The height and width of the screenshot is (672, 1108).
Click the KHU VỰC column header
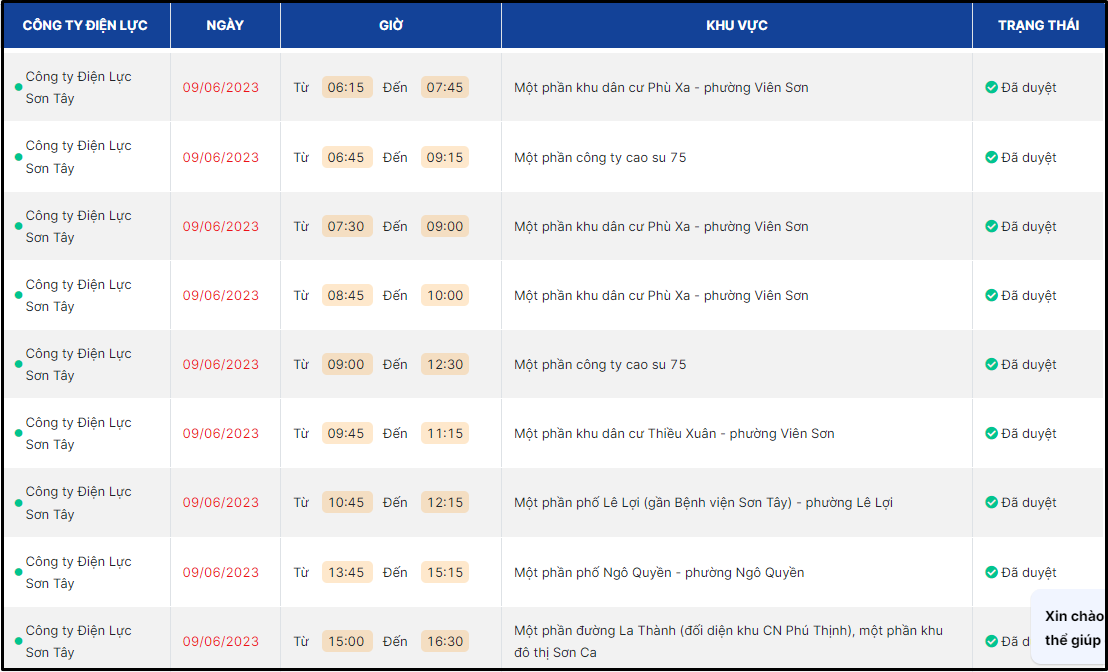pos(736,25)
